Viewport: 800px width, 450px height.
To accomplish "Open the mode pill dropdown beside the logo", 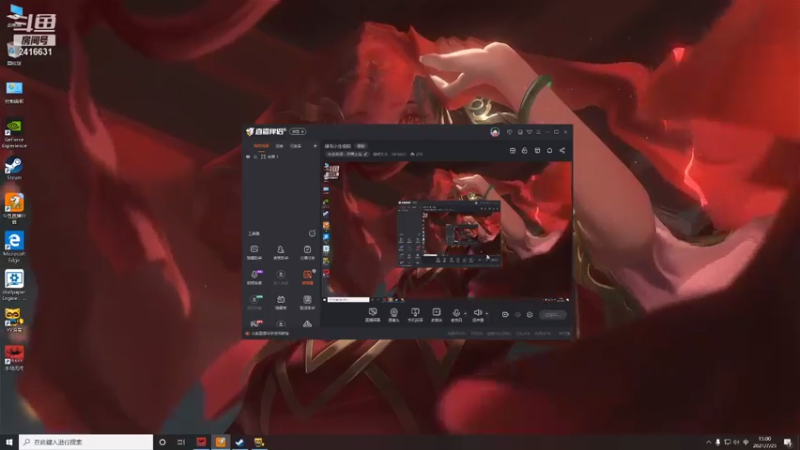I will 298,132.
